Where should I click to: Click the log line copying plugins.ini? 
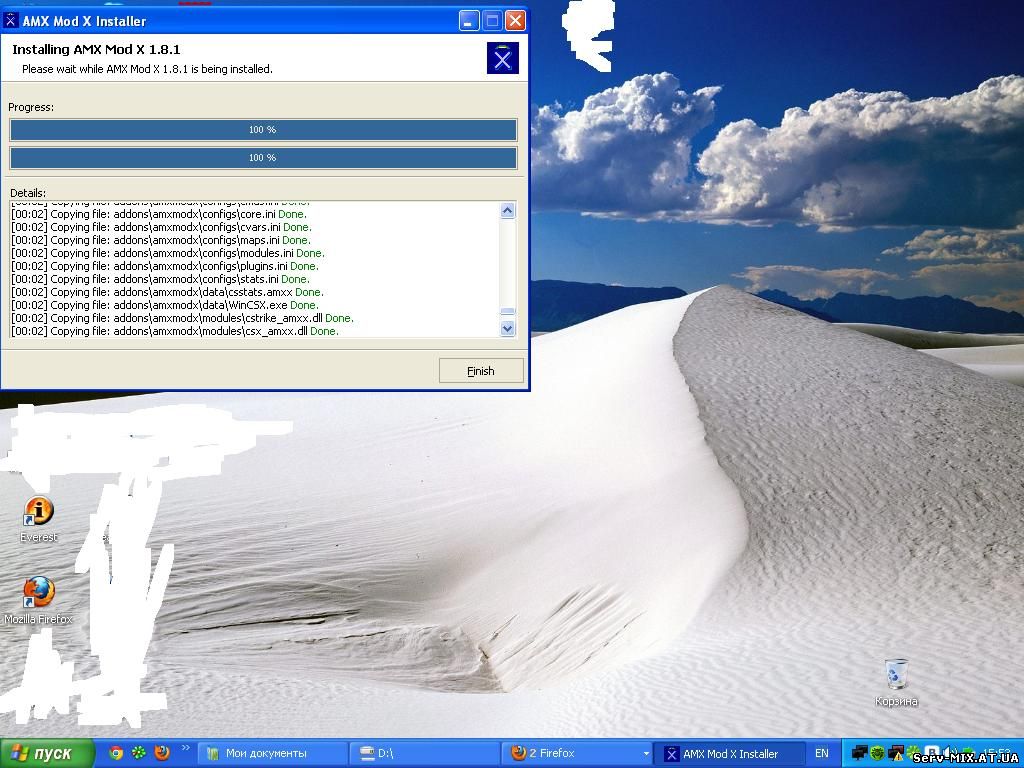165,266
